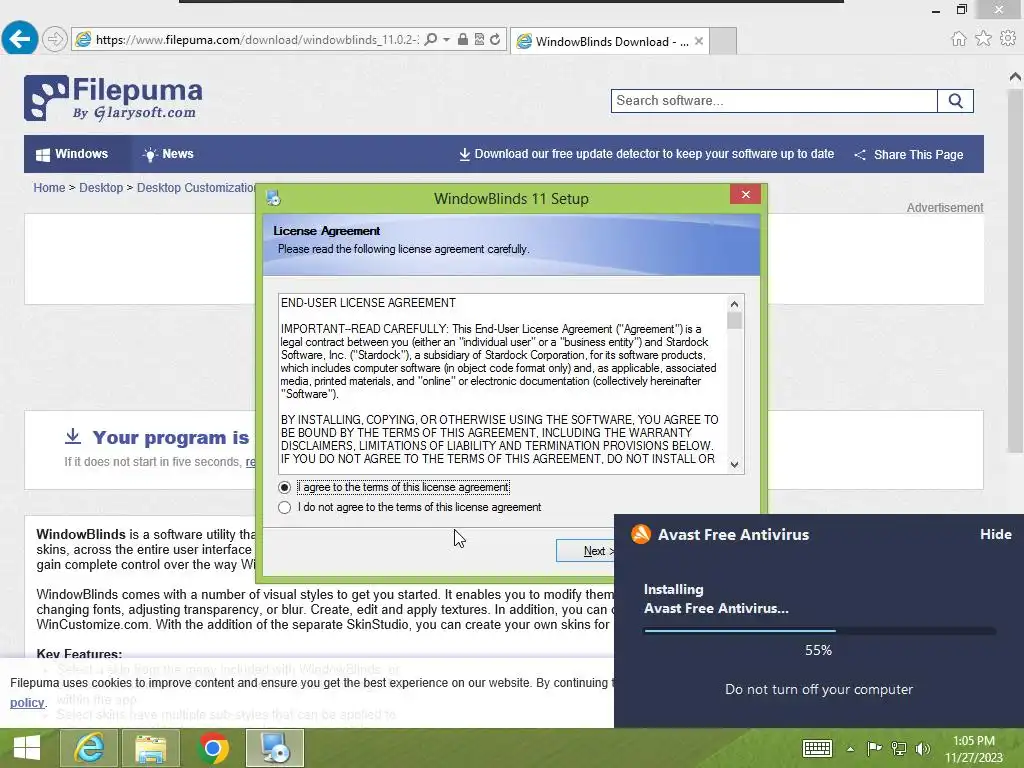Open the Desktop breadcrumb link

coord(101,187)
